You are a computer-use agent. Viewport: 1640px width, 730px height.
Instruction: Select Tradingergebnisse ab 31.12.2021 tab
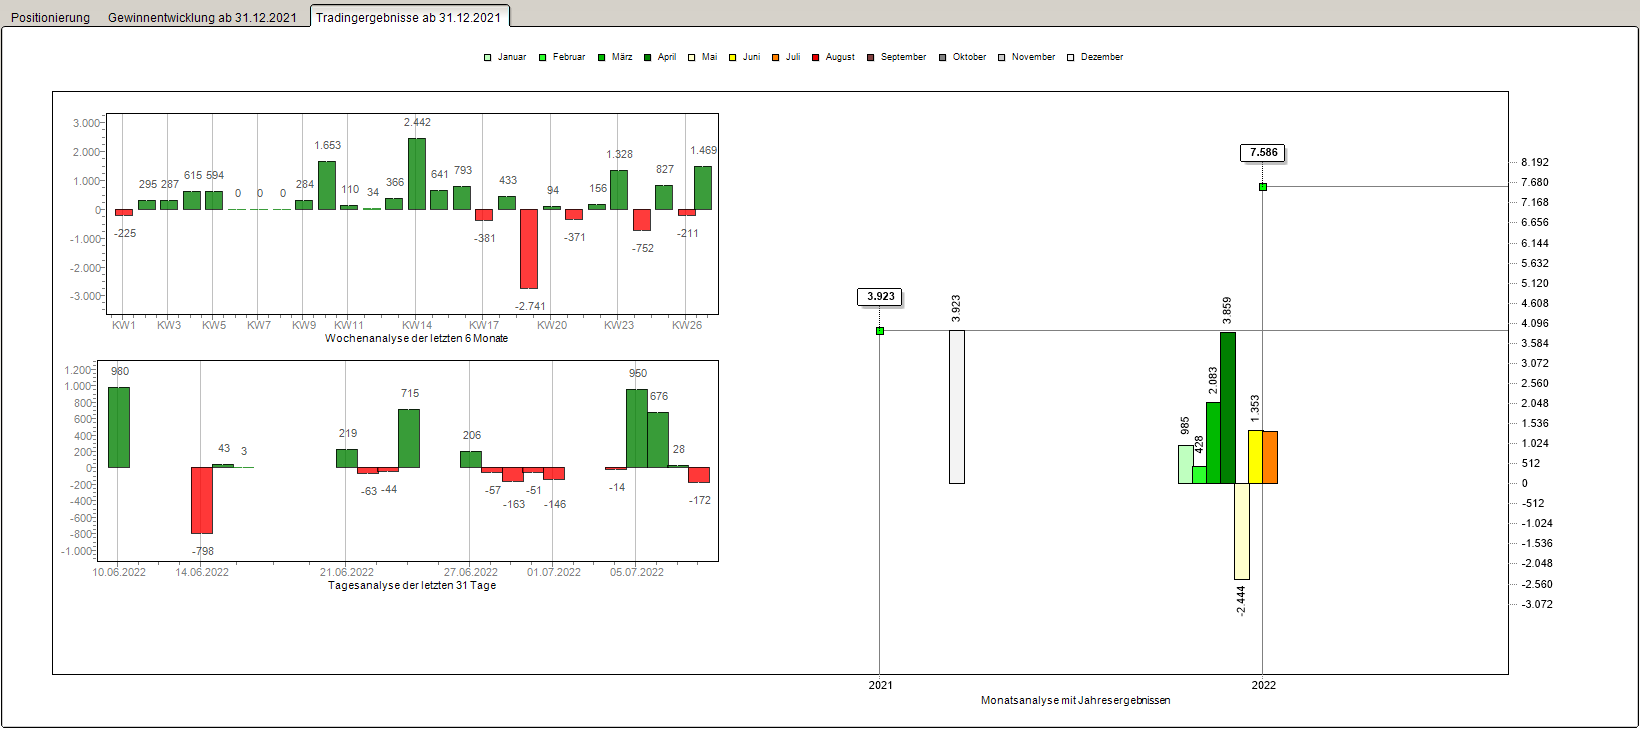pyautogui.click(x=409, y=17)
